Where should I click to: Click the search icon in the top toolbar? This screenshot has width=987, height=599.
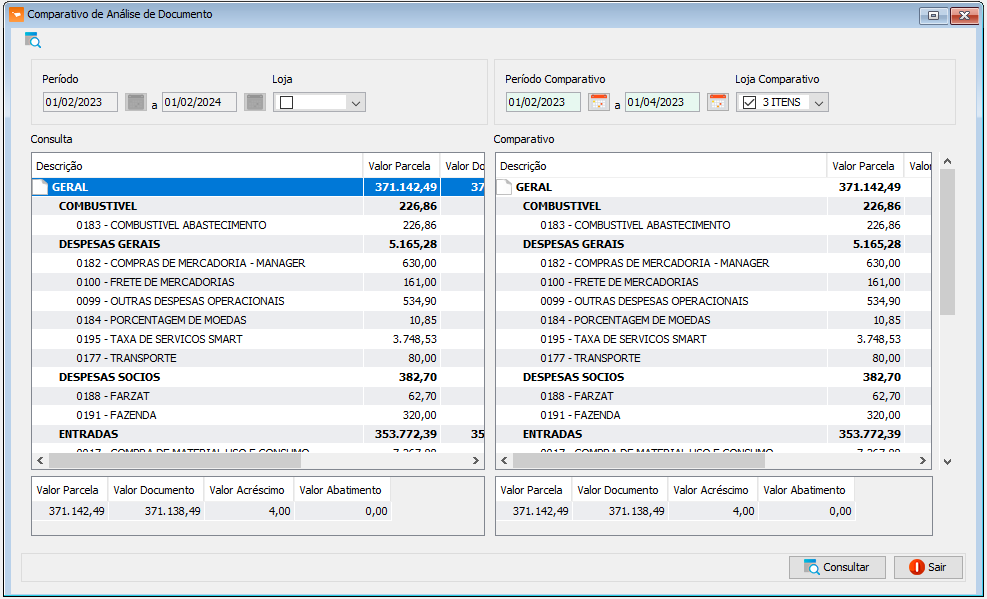(x=33, y=40)
